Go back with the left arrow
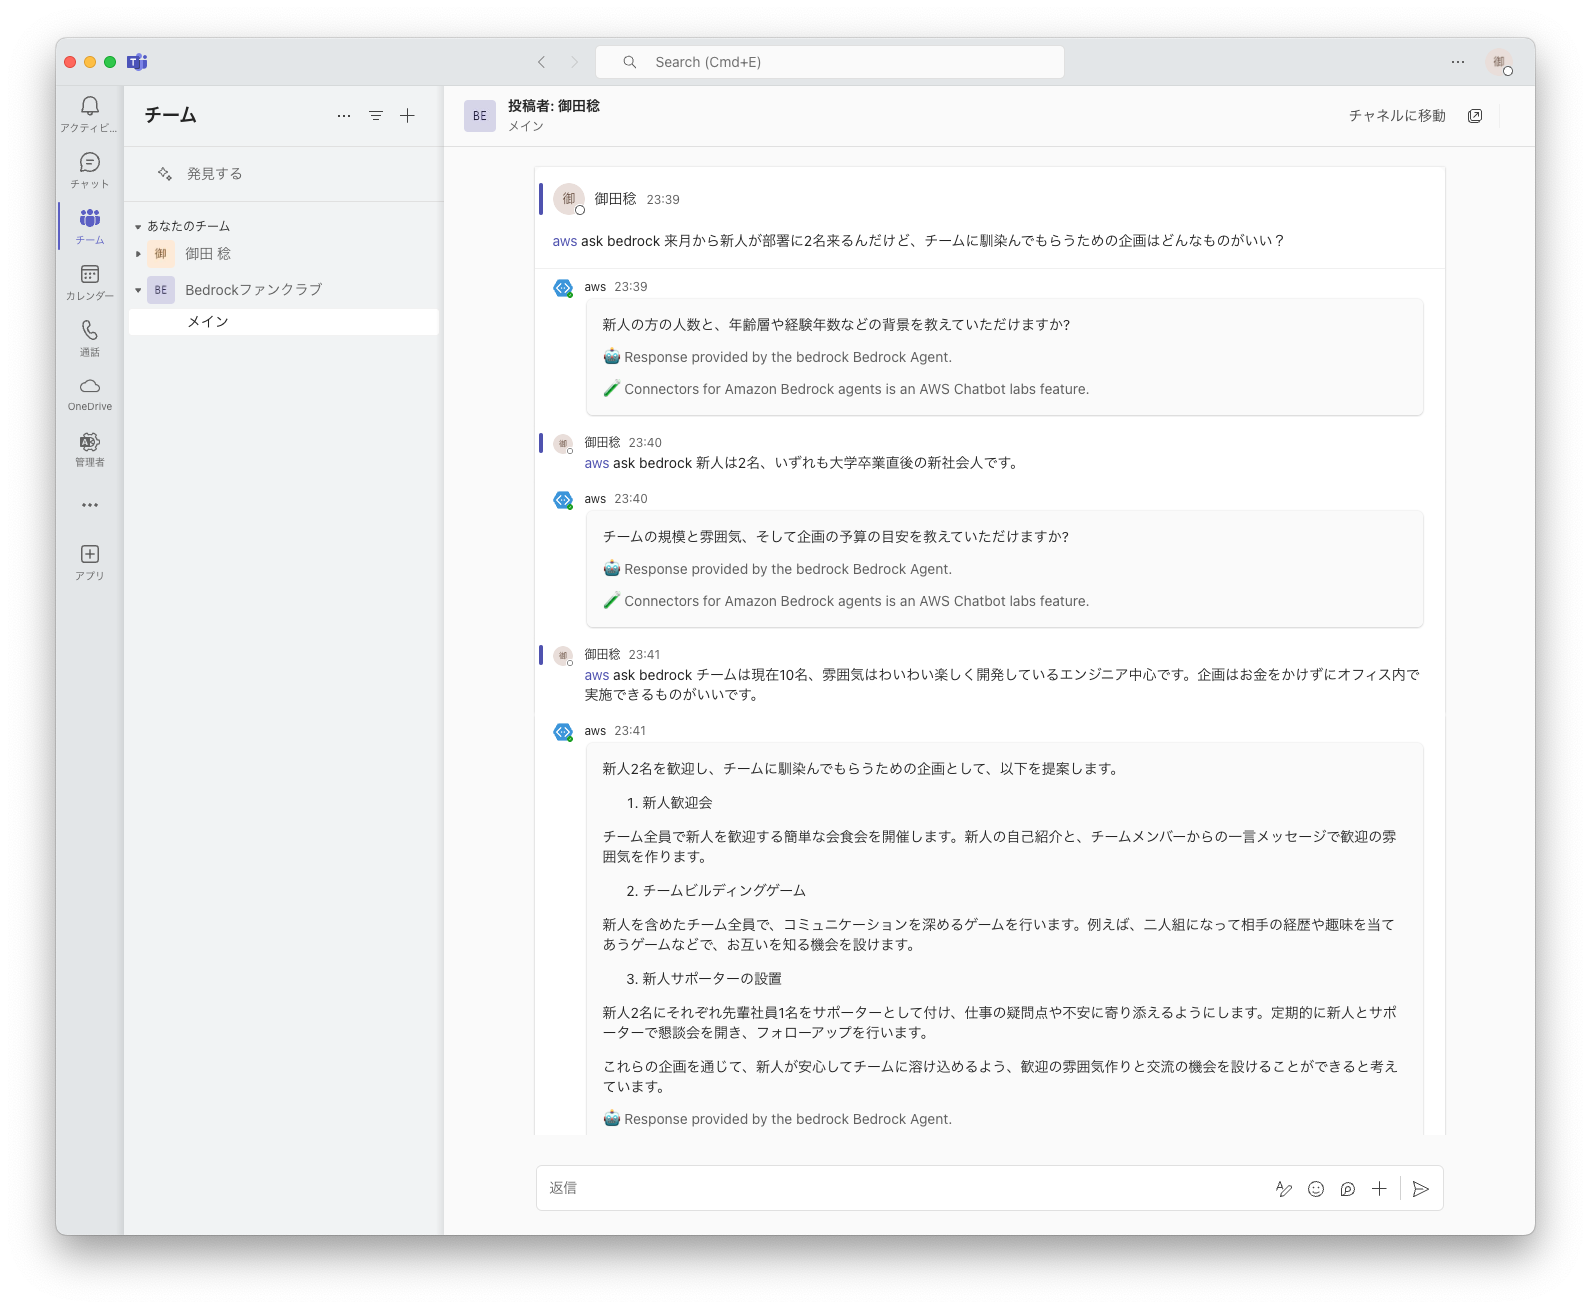 click(x=542, y=62)
